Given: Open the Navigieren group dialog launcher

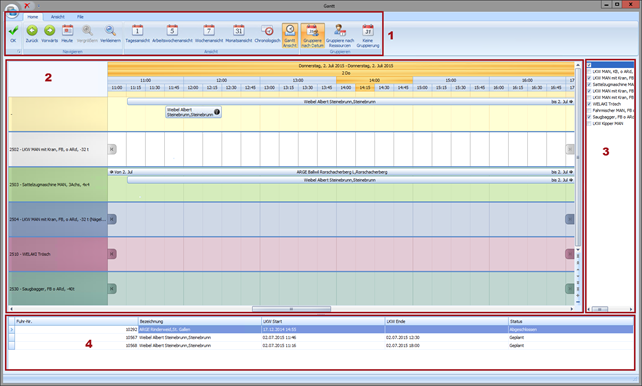Looking at the screenshot, I should point(19,52).
